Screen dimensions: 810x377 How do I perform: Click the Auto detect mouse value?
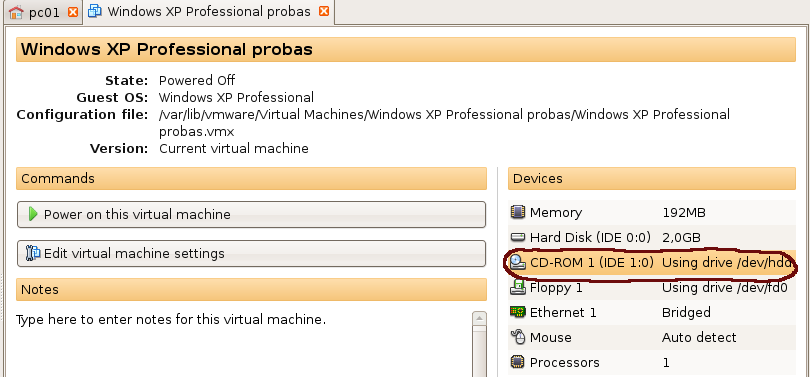coord(699,337)
